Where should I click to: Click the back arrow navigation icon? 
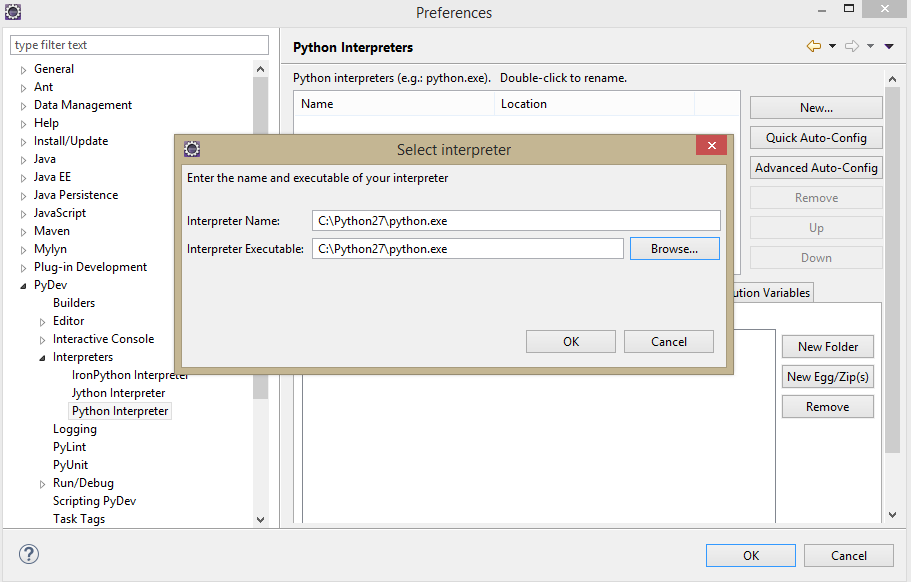click(x=814, y=46)
